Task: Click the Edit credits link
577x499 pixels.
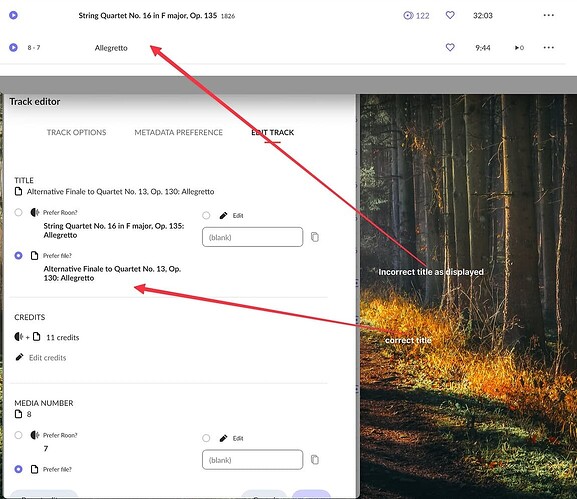Action: (x=47, y=358)
